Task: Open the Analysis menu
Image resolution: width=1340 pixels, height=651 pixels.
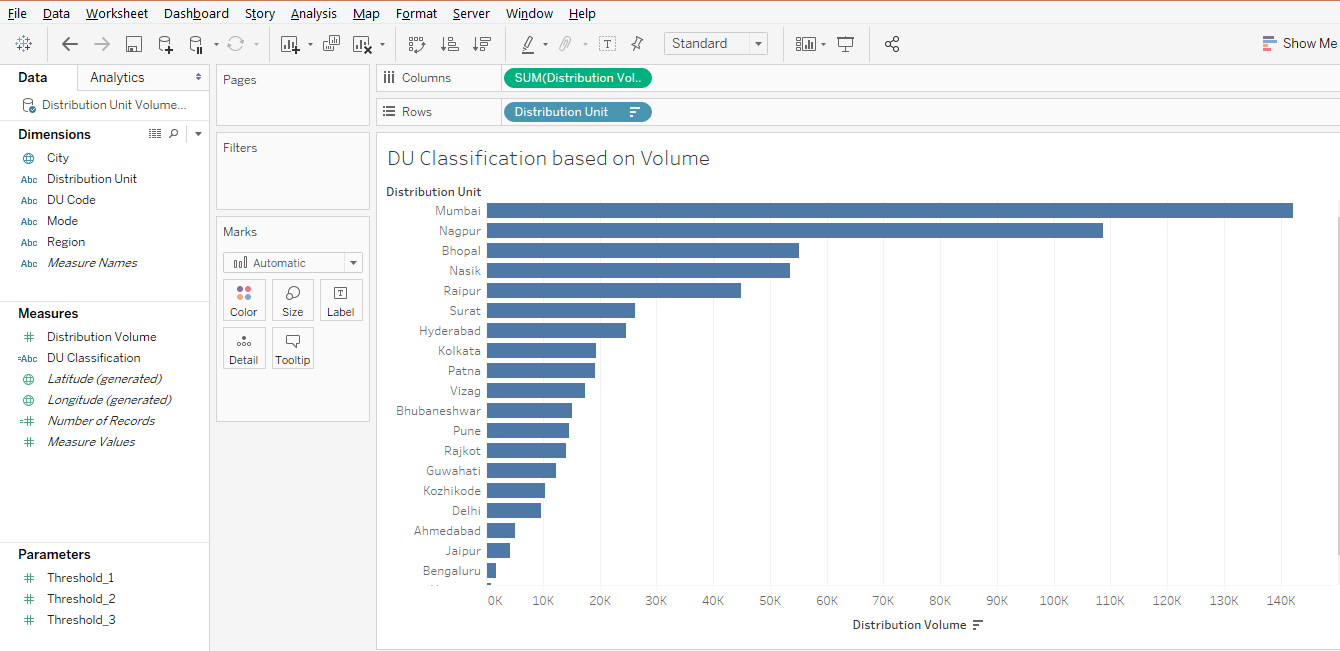Action: 313,13
